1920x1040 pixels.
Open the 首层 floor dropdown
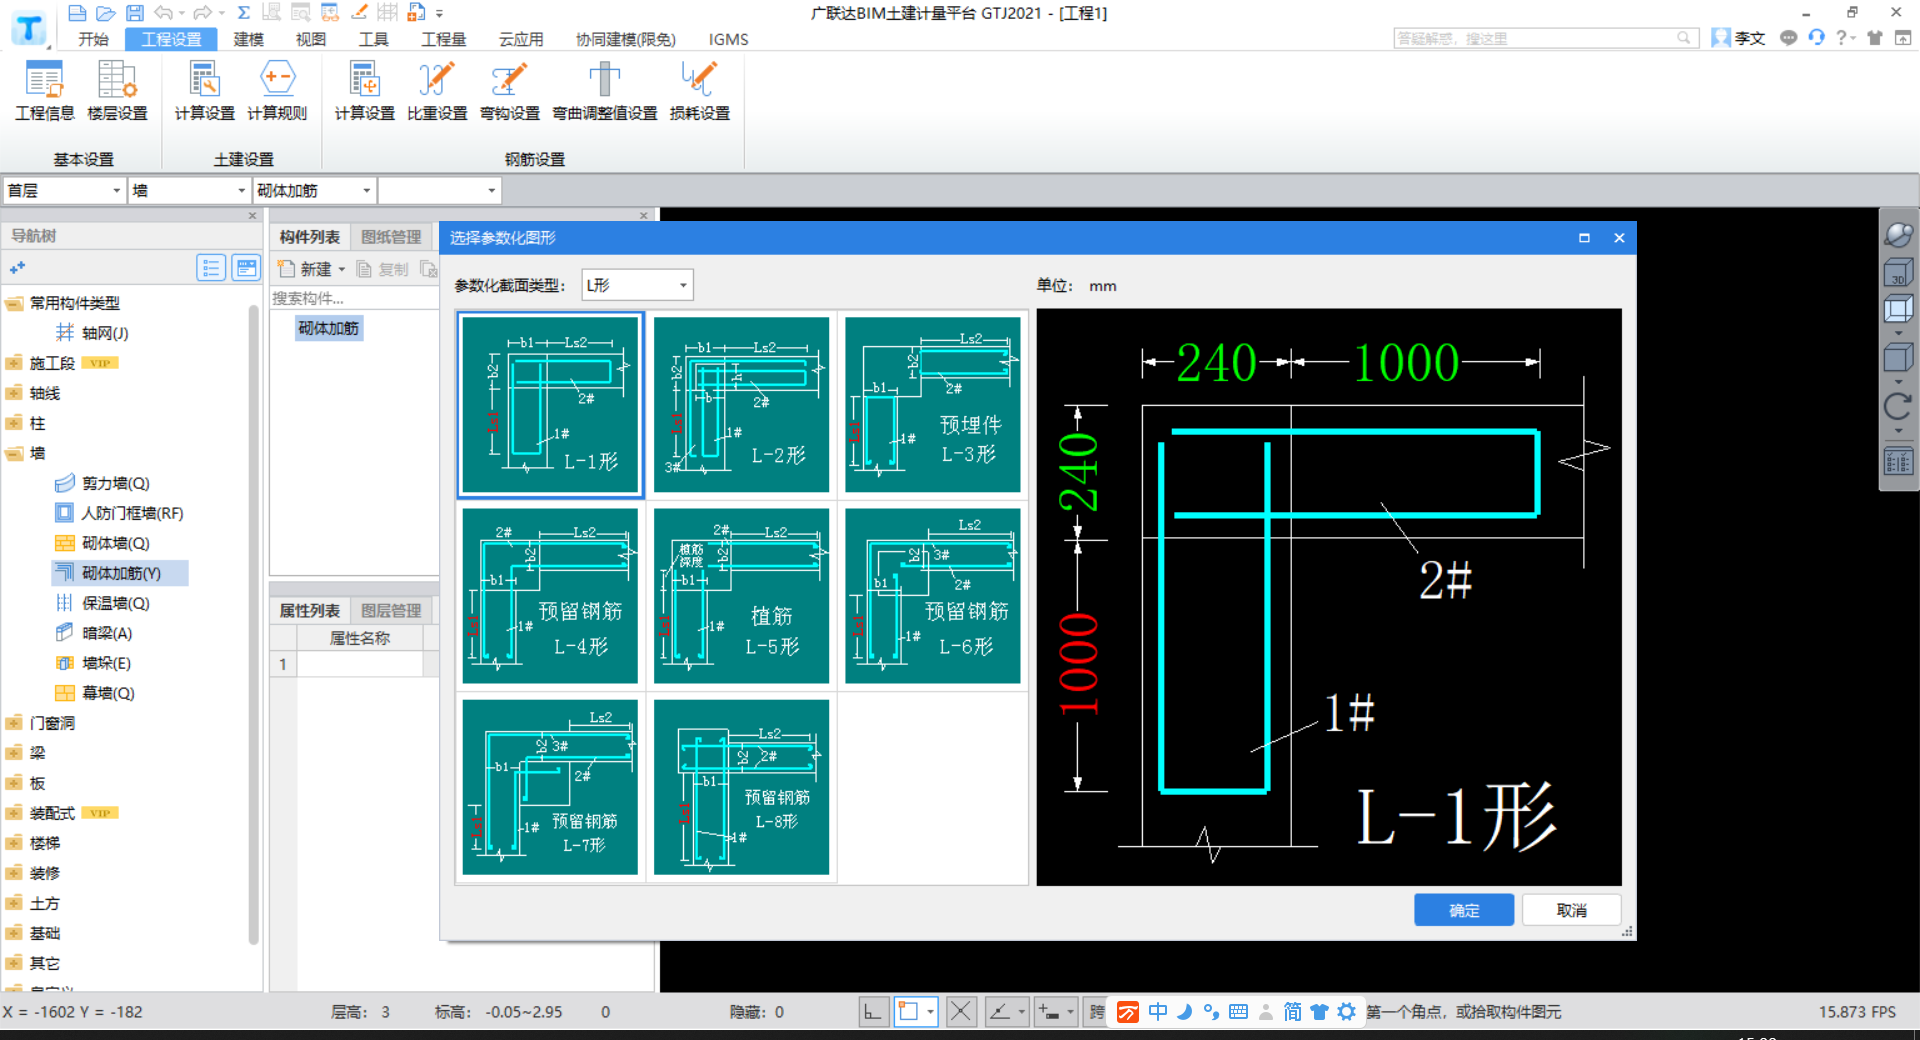[64, 190]
